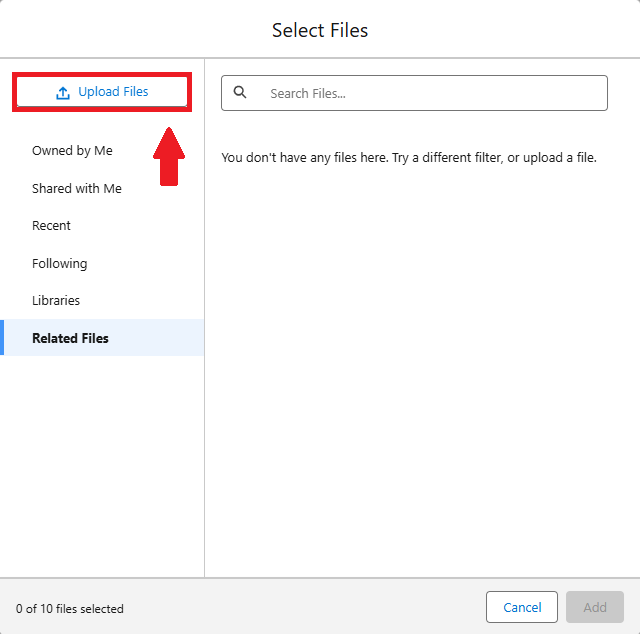The height and width of the screenshot is (634, 640).
Task: Open the Libraries filter
Action: (x=56, y=301)
